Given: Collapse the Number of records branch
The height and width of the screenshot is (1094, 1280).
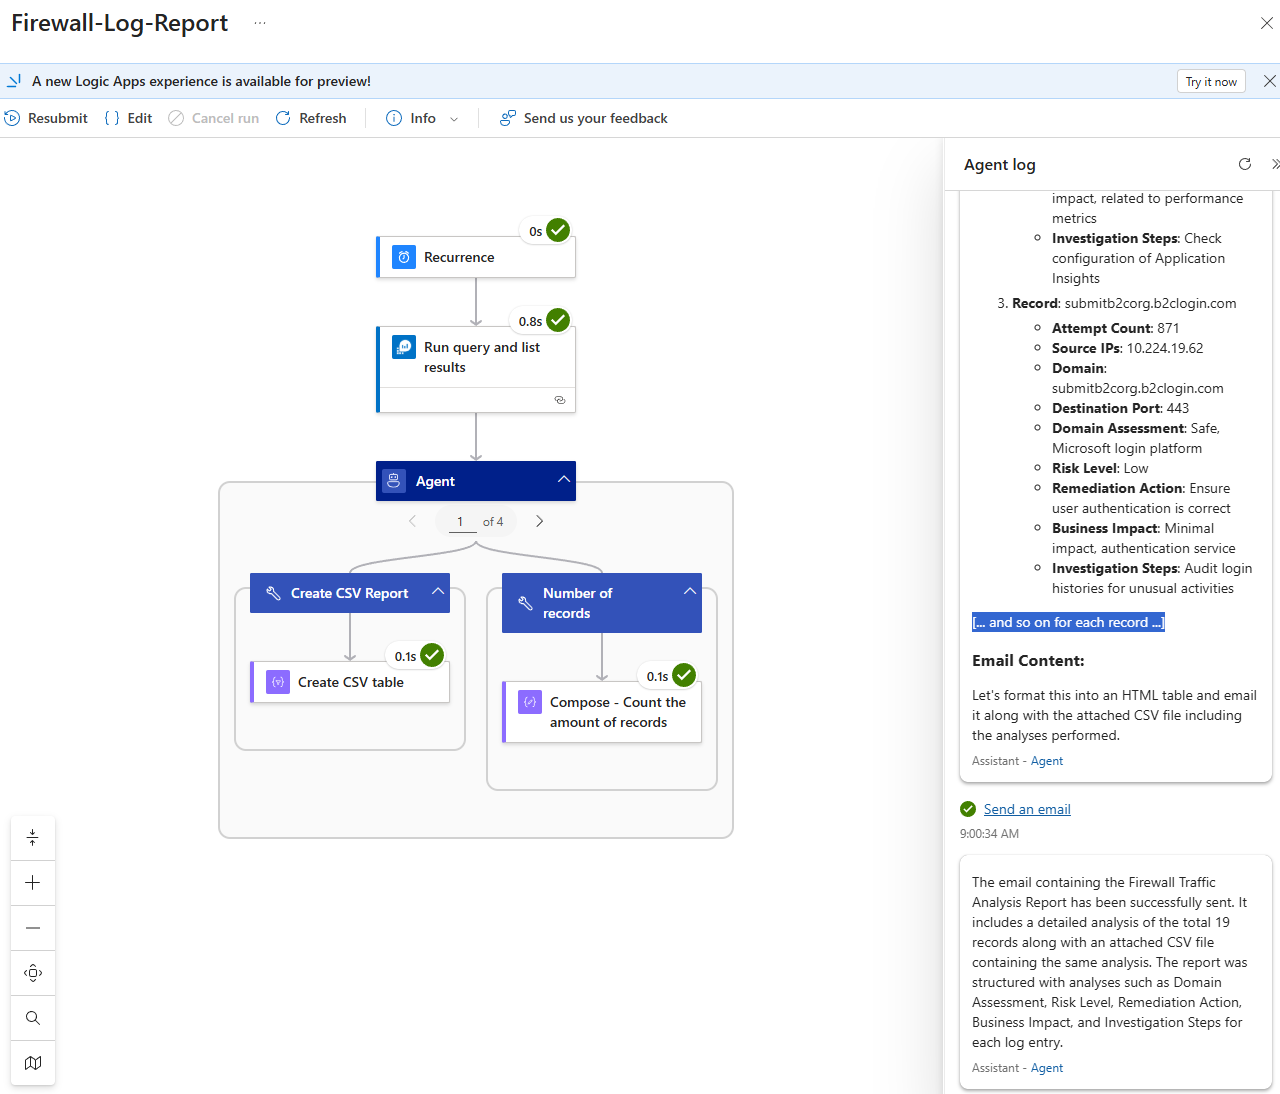Looking at the screenshot, I should pyautogui.click(x=690, y=592).
